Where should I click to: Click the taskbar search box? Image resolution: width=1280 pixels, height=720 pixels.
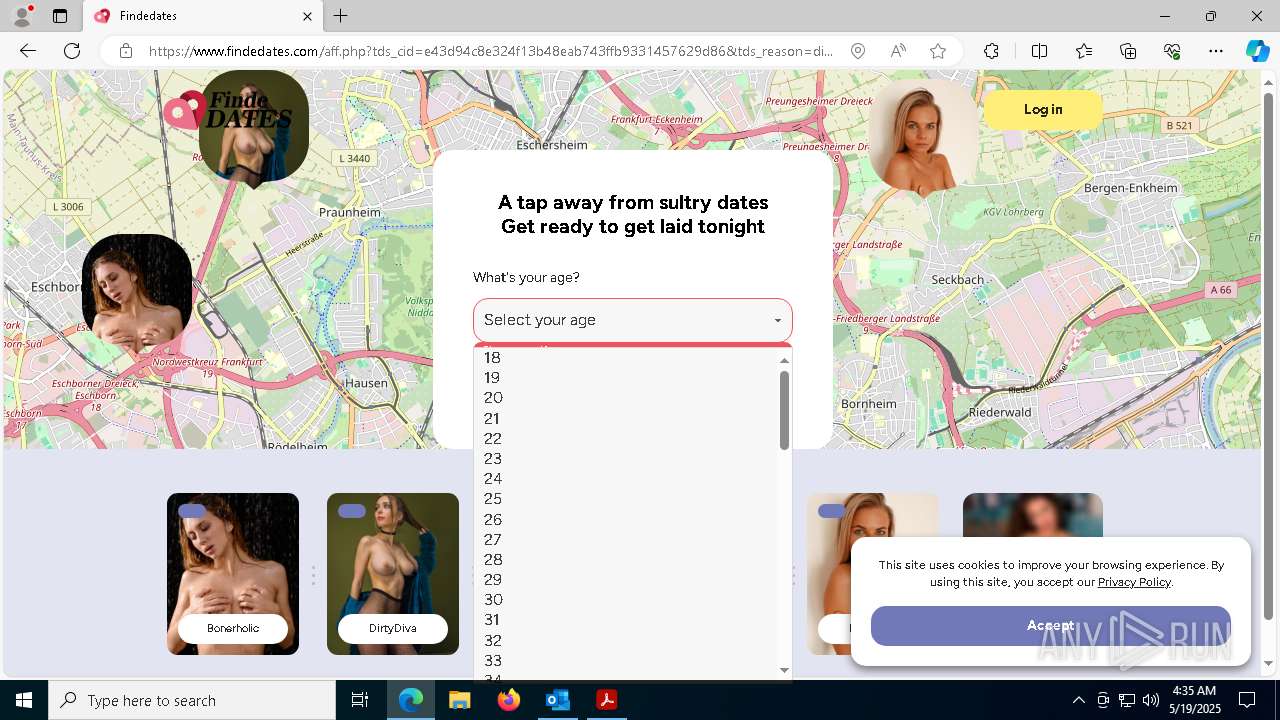pyautogui.click(x=192, y=700)
